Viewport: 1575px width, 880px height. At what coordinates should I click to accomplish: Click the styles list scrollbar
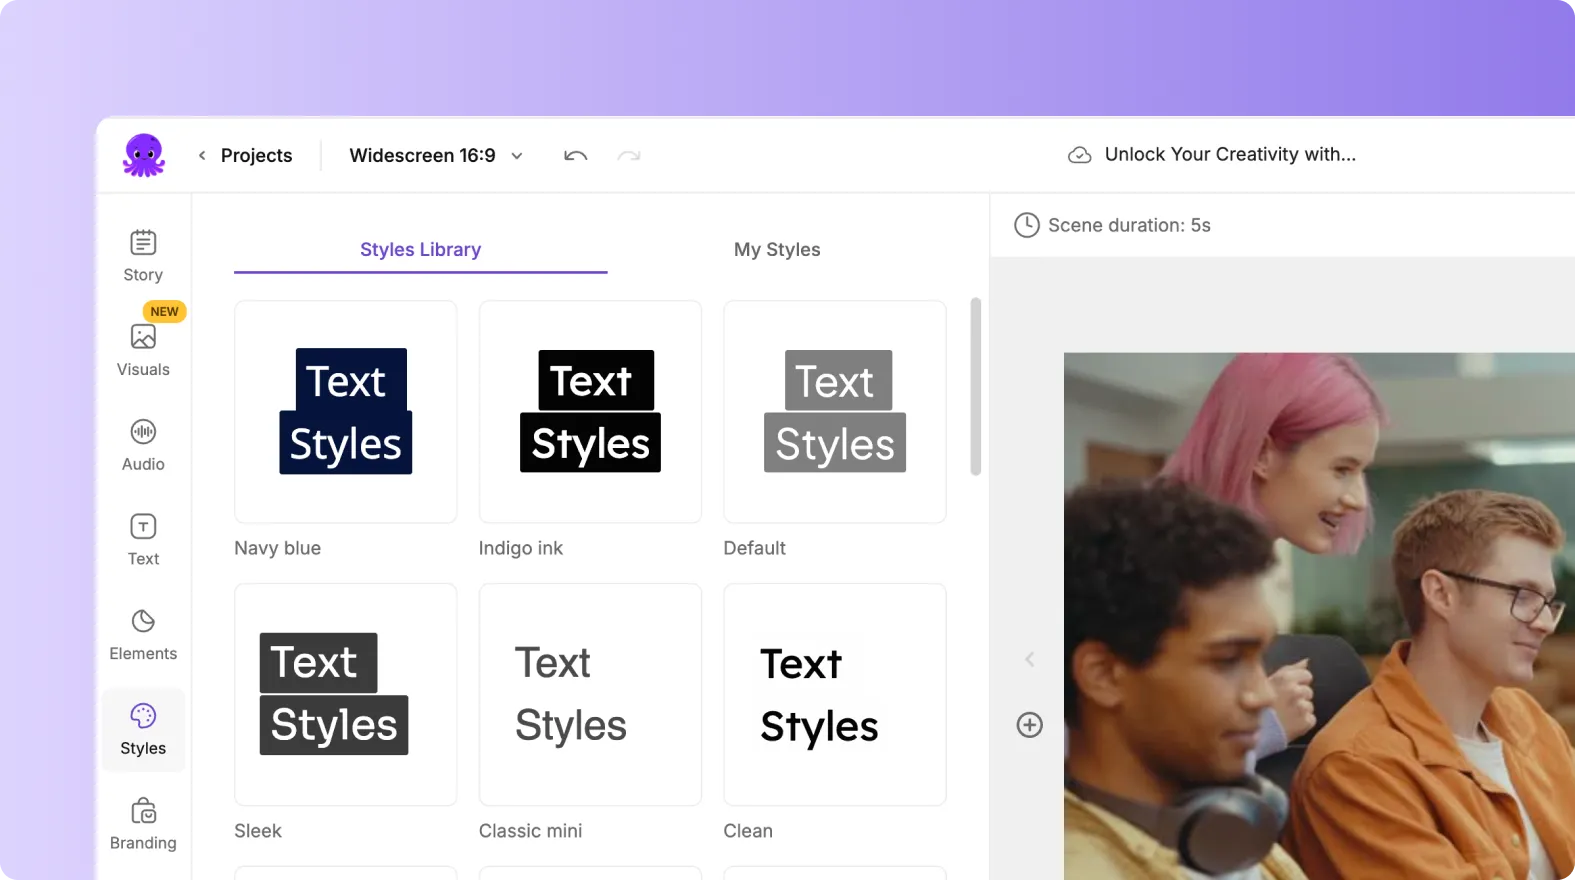[976, 387]
